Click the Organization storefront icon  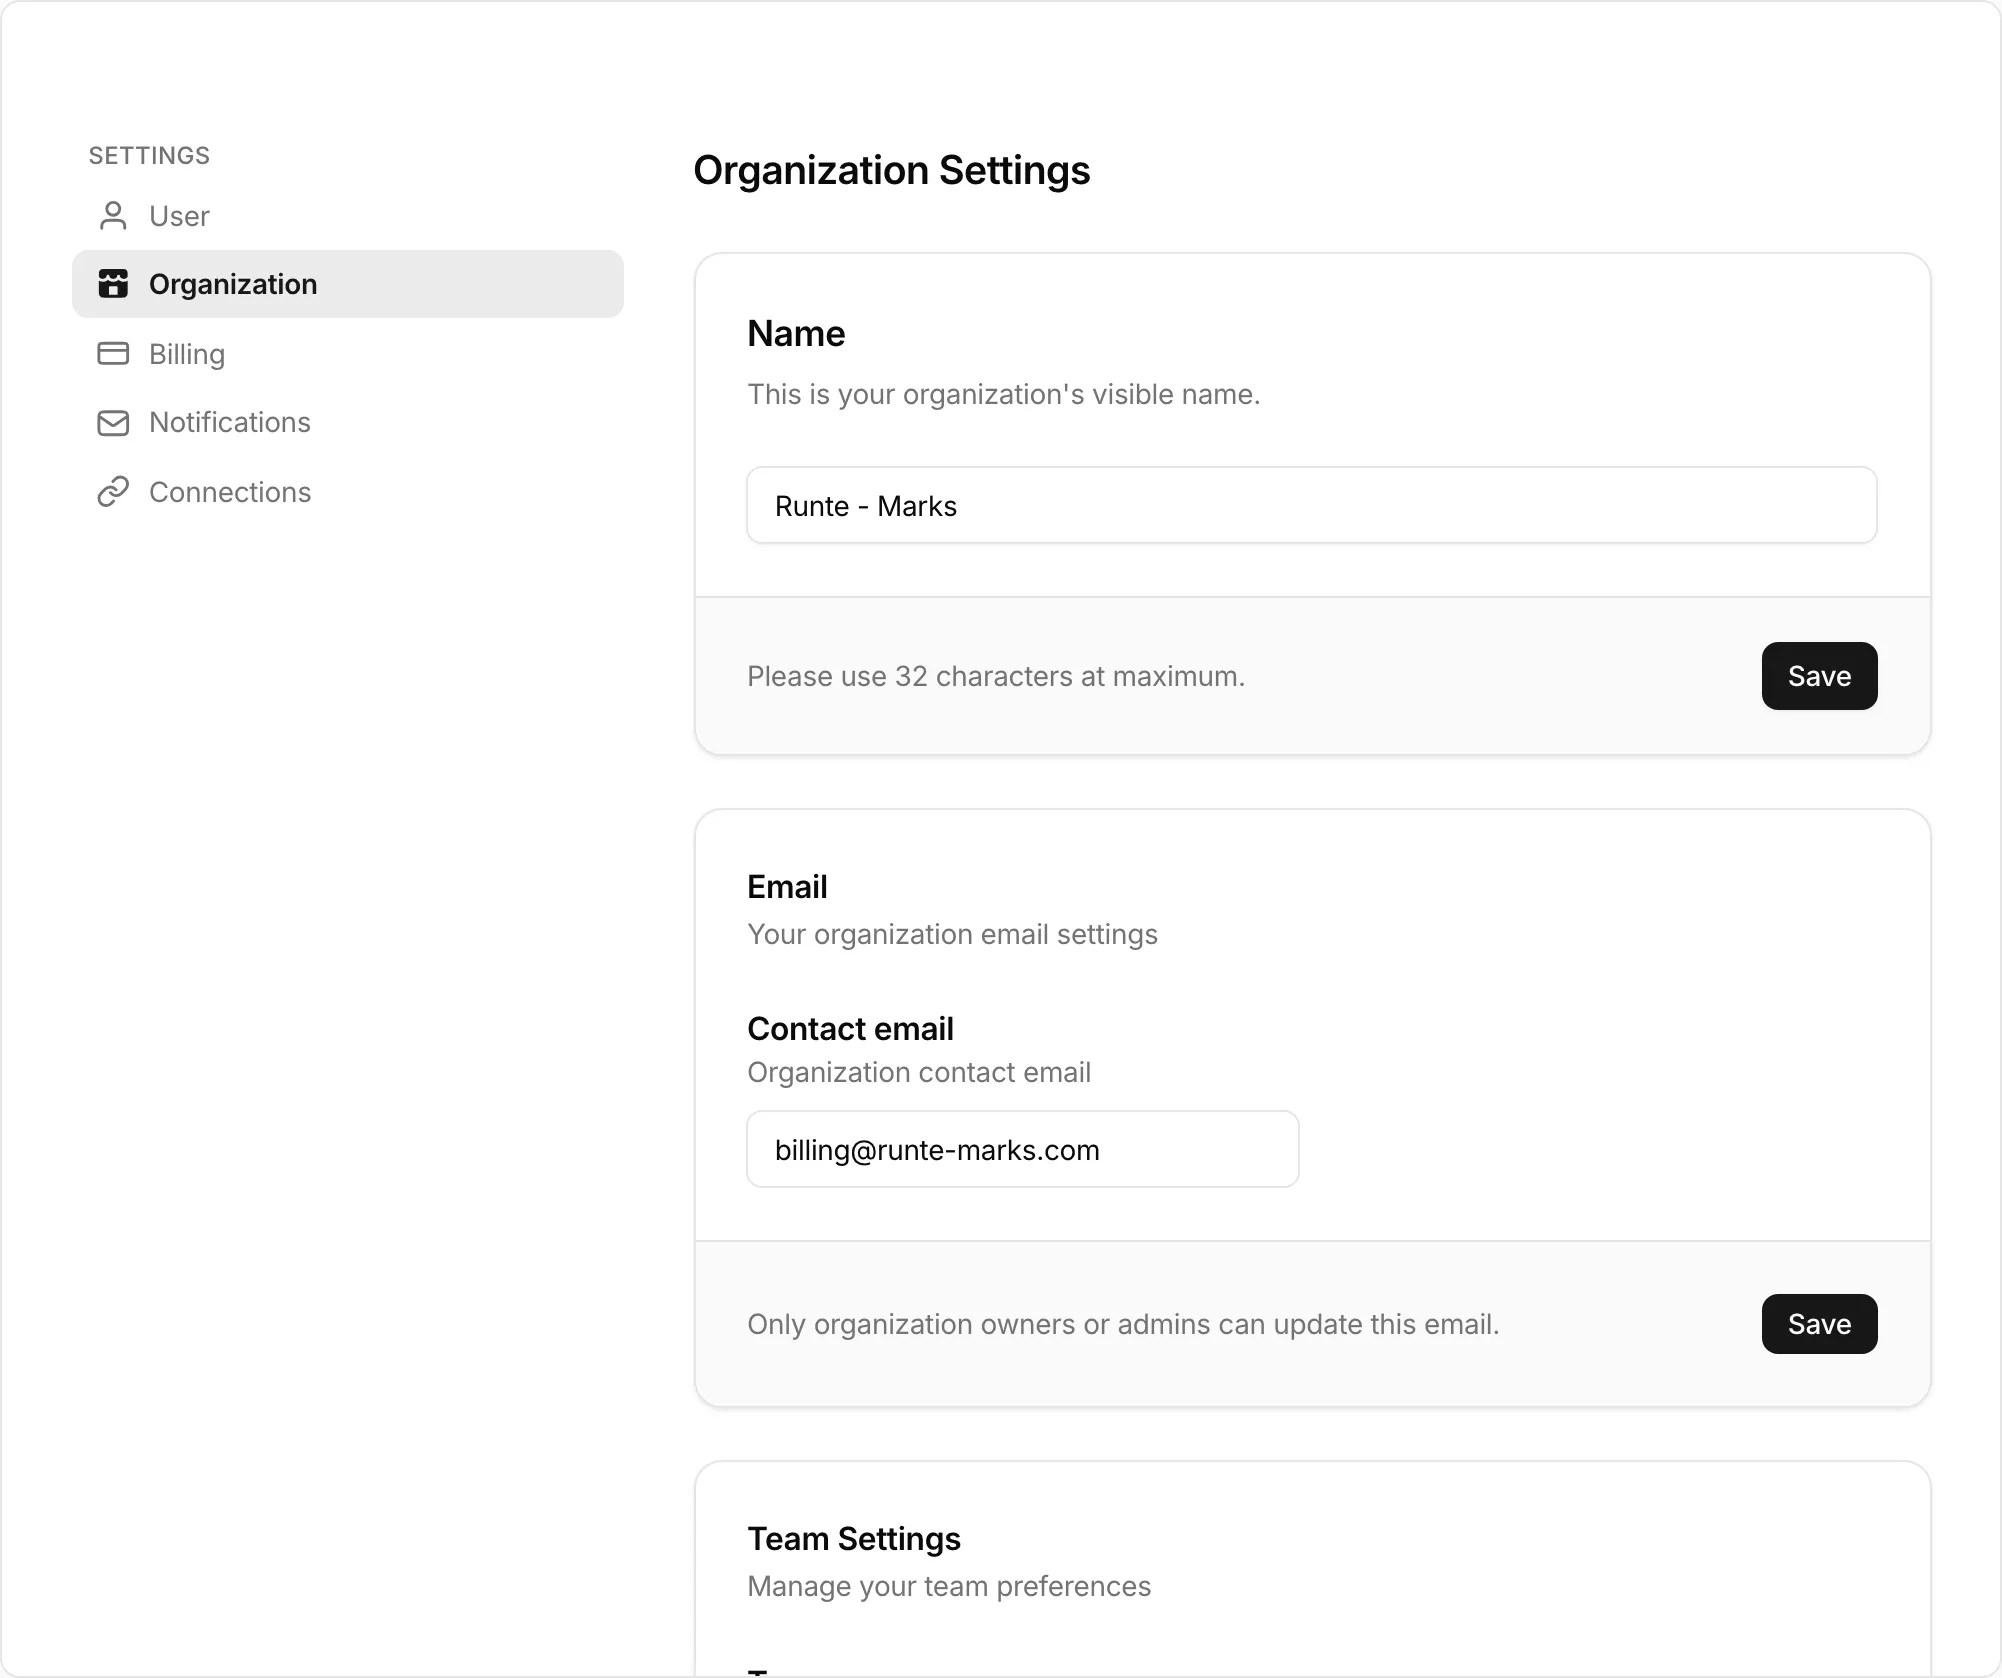pos(113,284)
